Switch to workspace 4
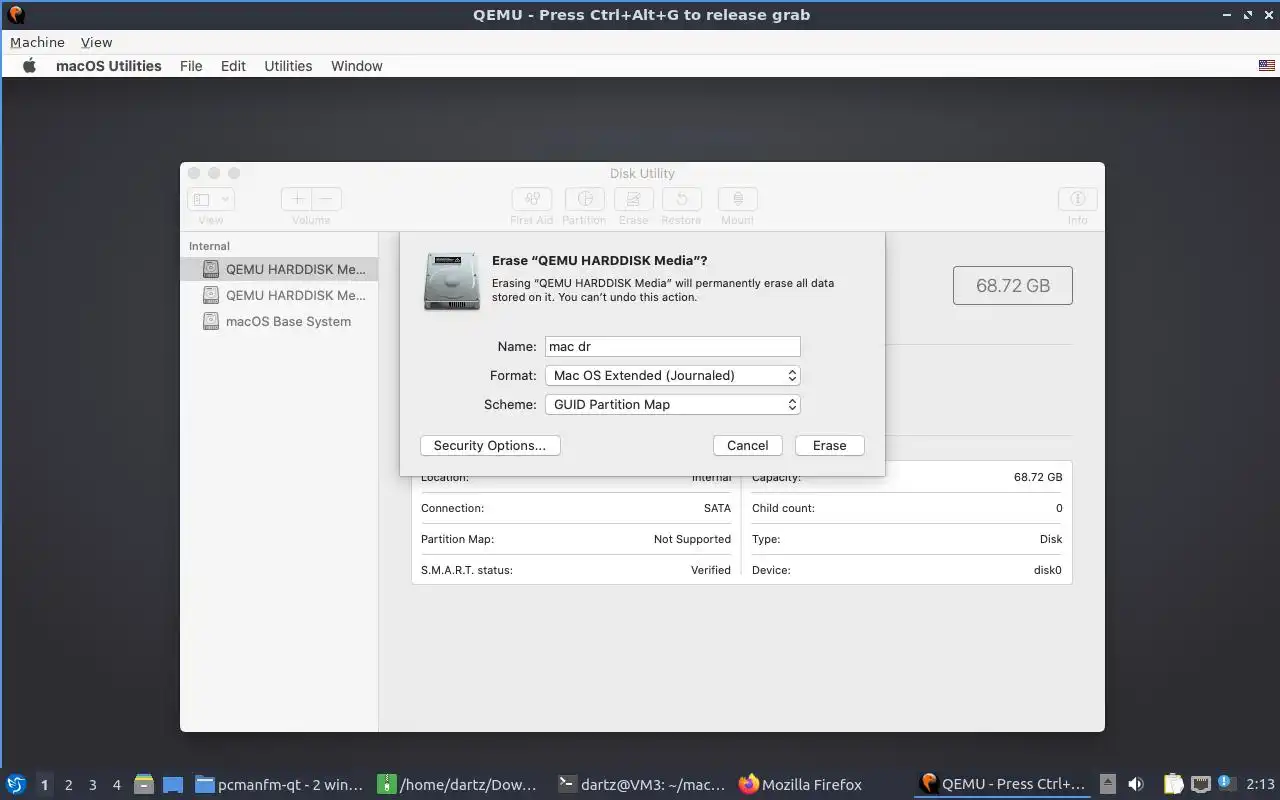This screenshot has width=1280, height=800. click(116, 785)
